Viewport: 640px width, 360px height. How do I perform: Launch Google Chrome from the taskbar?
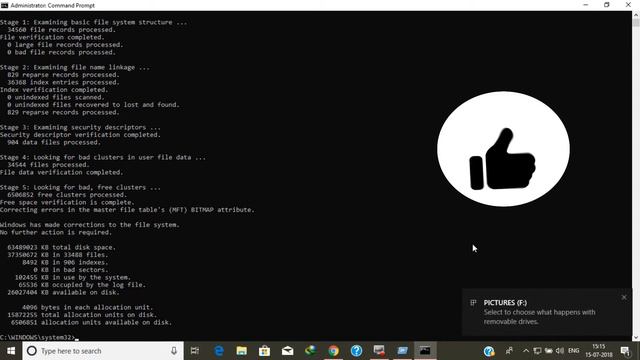pyautogui.click(x=333, y=351)
